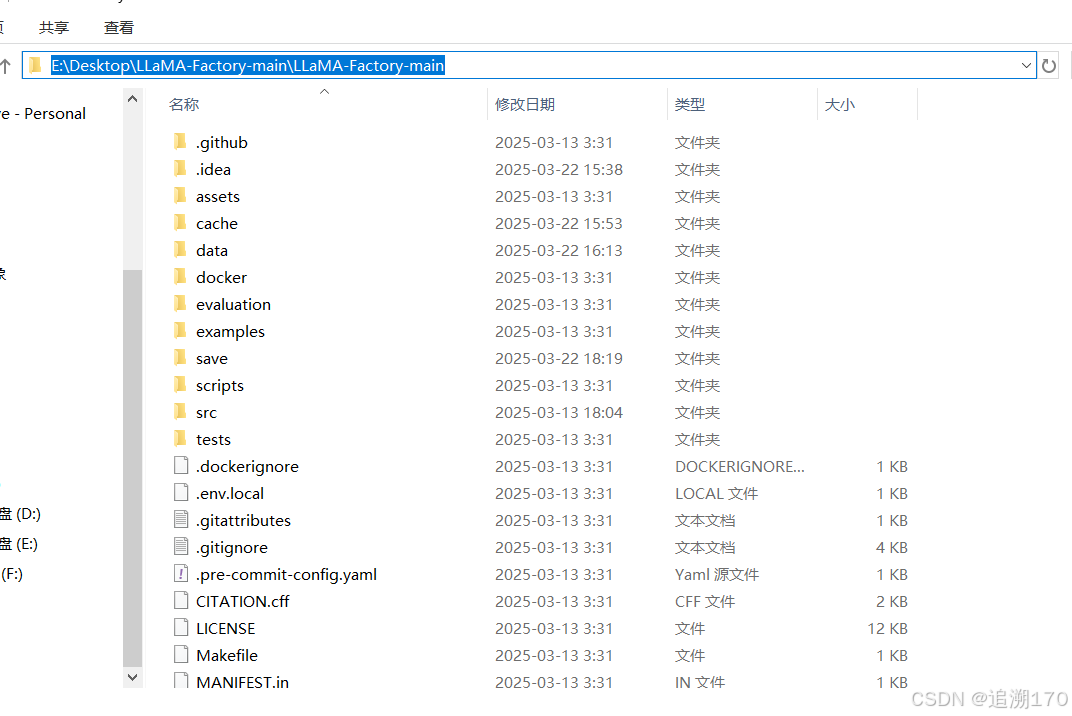Select the assets folder name
The width and height of the screenshot is (1072, 716).
pyautogui.click(x=218, y=196)
